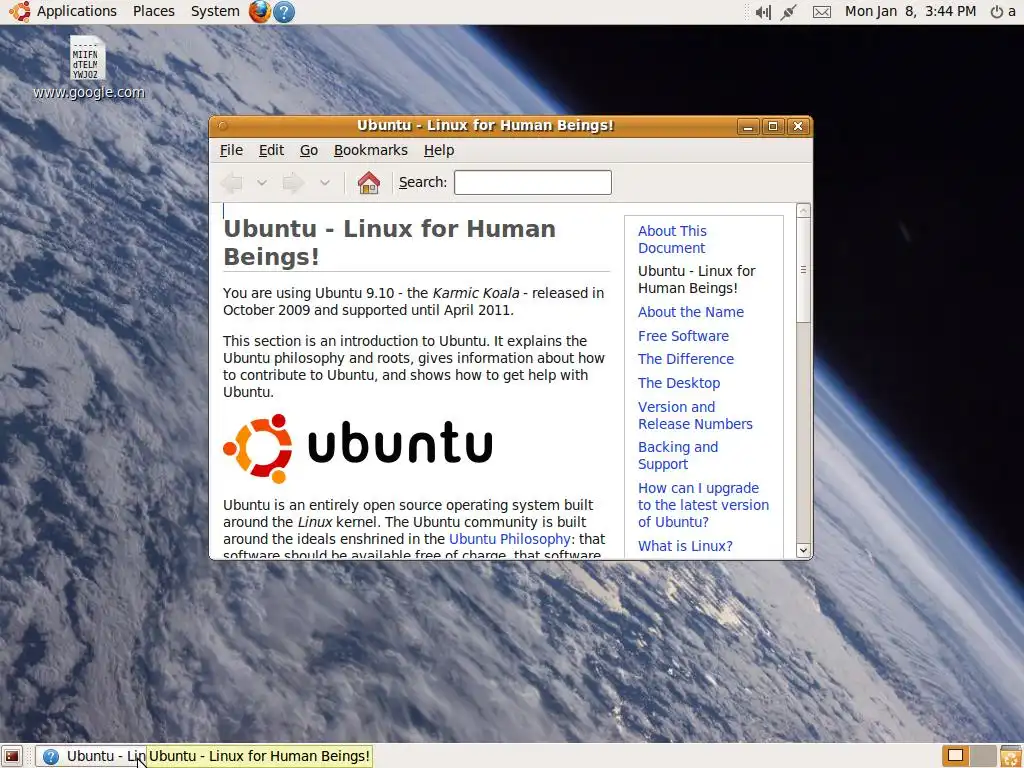Click the vertical scrollbar thumb

(x=803, y=271)
